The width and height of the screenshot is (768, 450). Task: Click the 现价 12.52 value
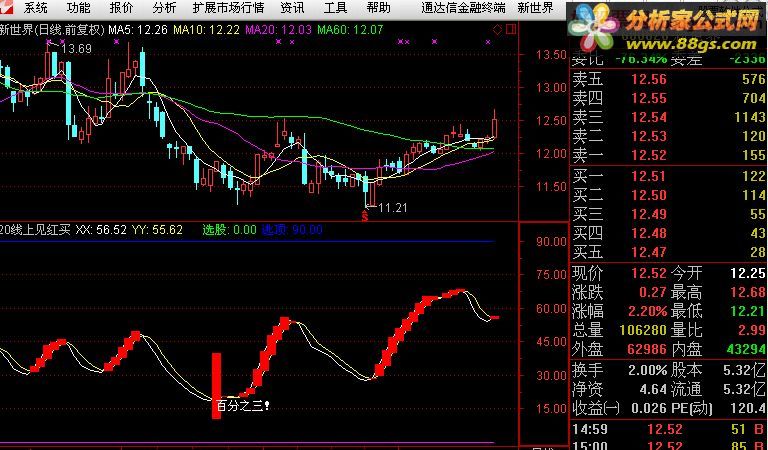coord(648,273)
